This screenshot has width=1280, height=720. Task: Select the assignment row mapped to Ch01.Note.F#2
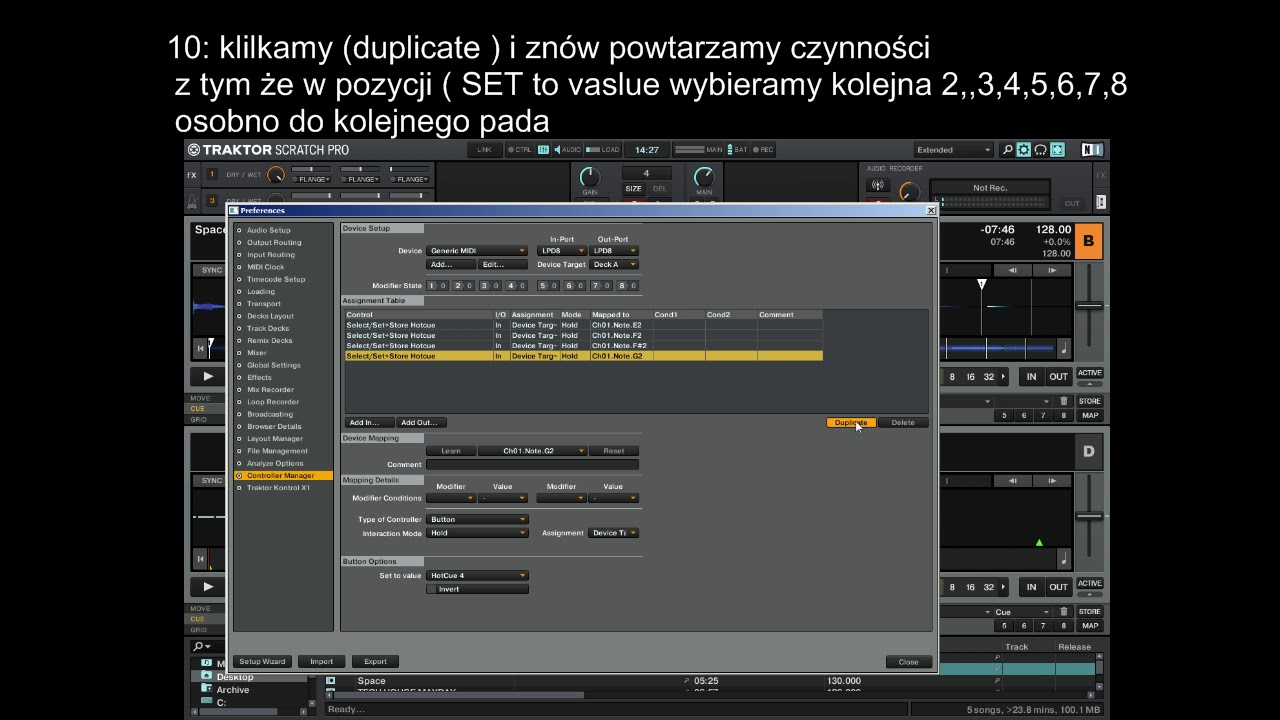(x=584, y=346)
